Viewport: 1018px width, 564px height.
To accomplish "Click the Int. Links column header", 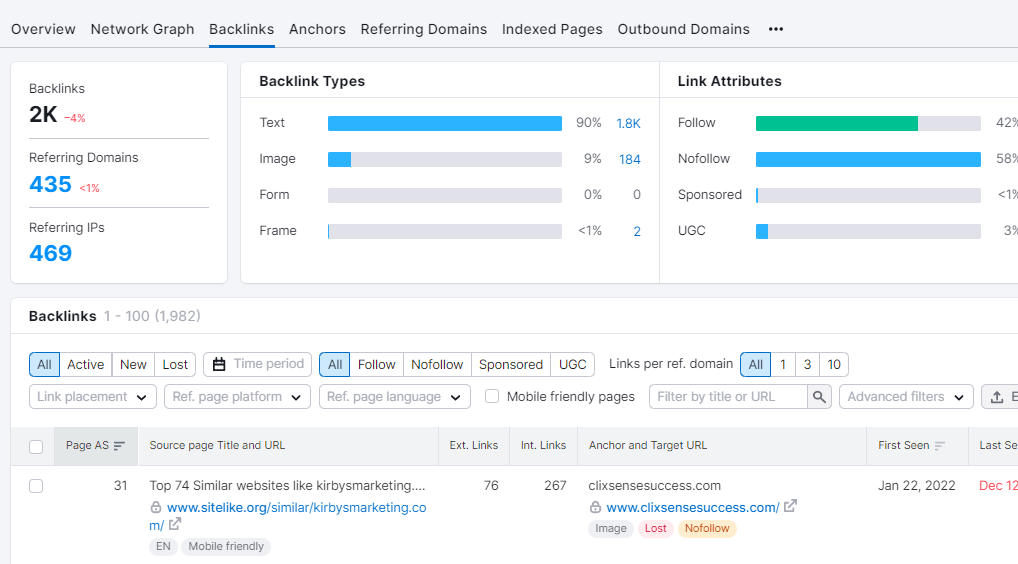I will (x=543, y=445).
